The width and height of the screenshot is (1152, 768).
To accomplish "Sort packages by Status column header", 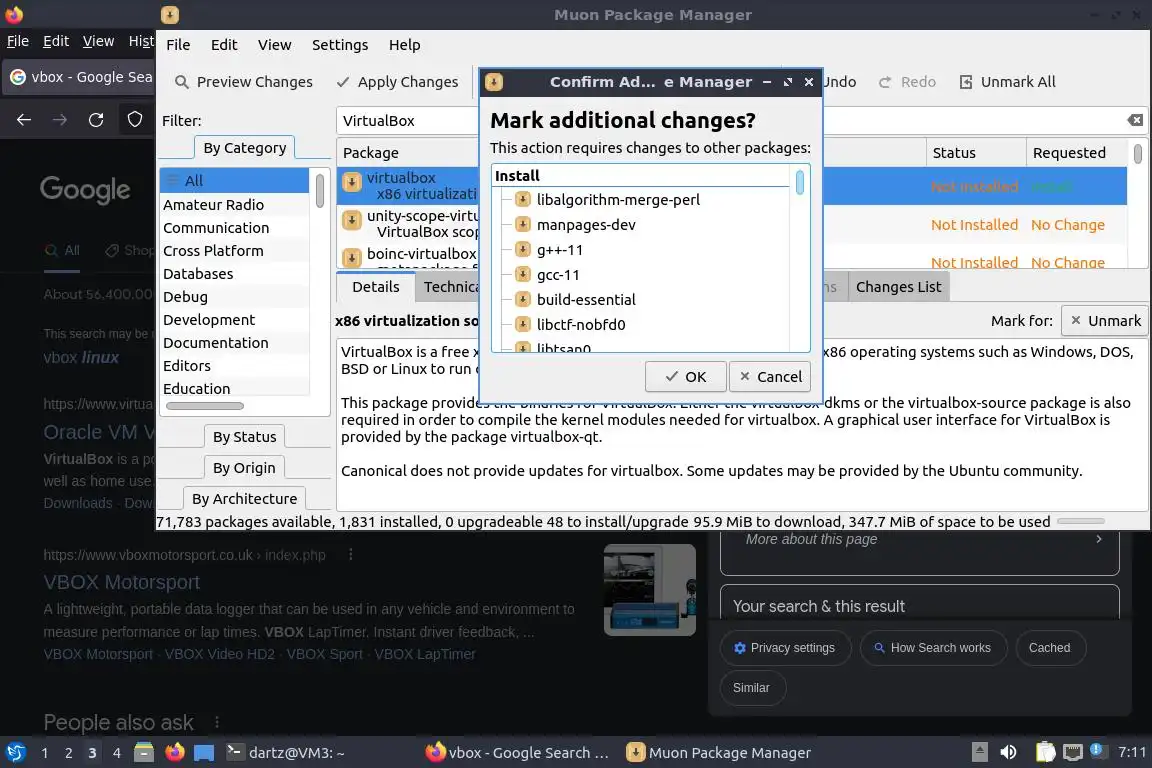I will coord(976,153).
